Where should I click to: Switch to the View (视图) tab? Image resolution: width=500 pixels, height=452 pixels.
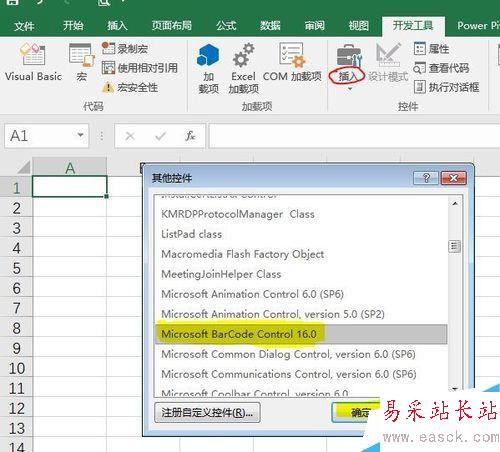tap(358, 26)
